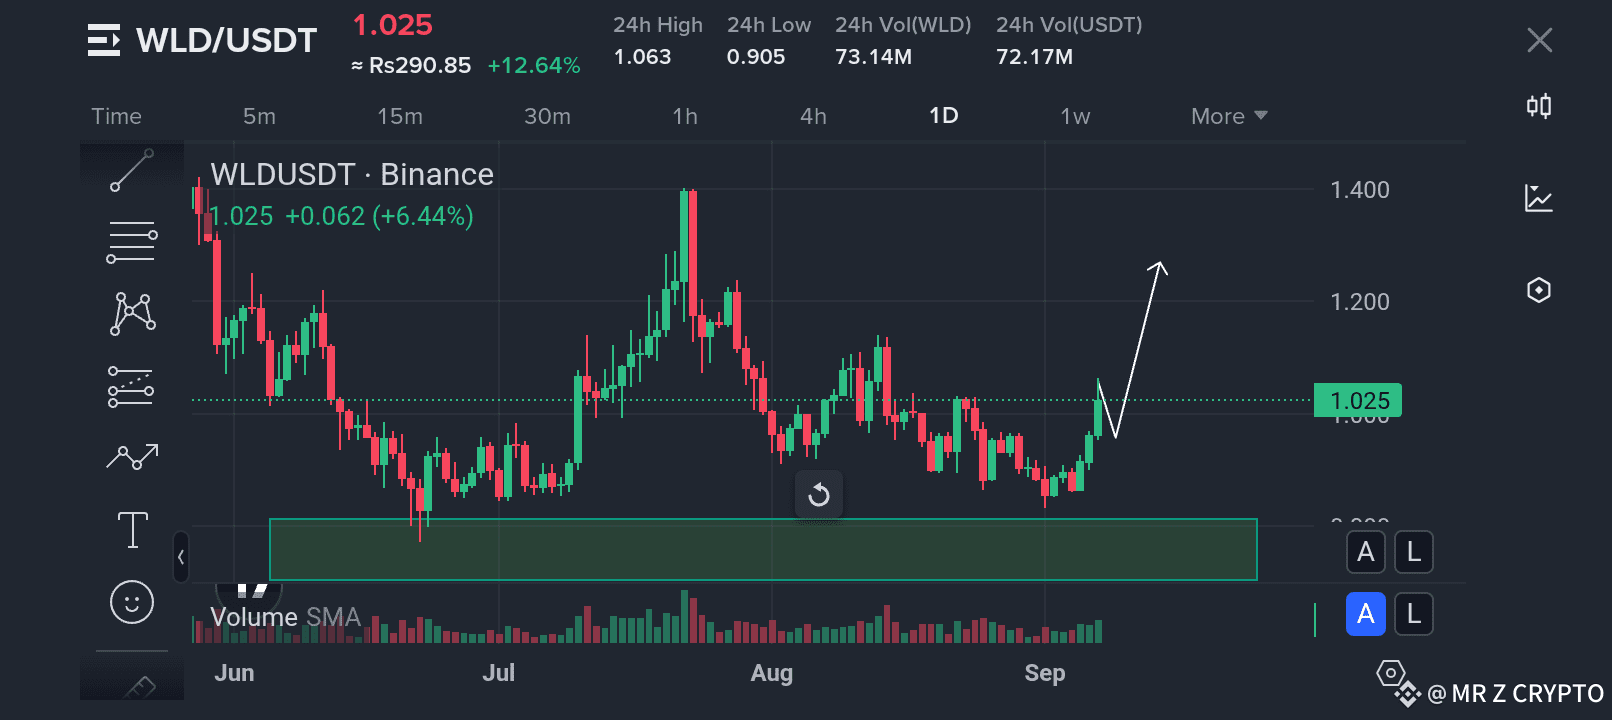
Task: Click the Volume SMA indicator label
Action: [x=286, y=617]
